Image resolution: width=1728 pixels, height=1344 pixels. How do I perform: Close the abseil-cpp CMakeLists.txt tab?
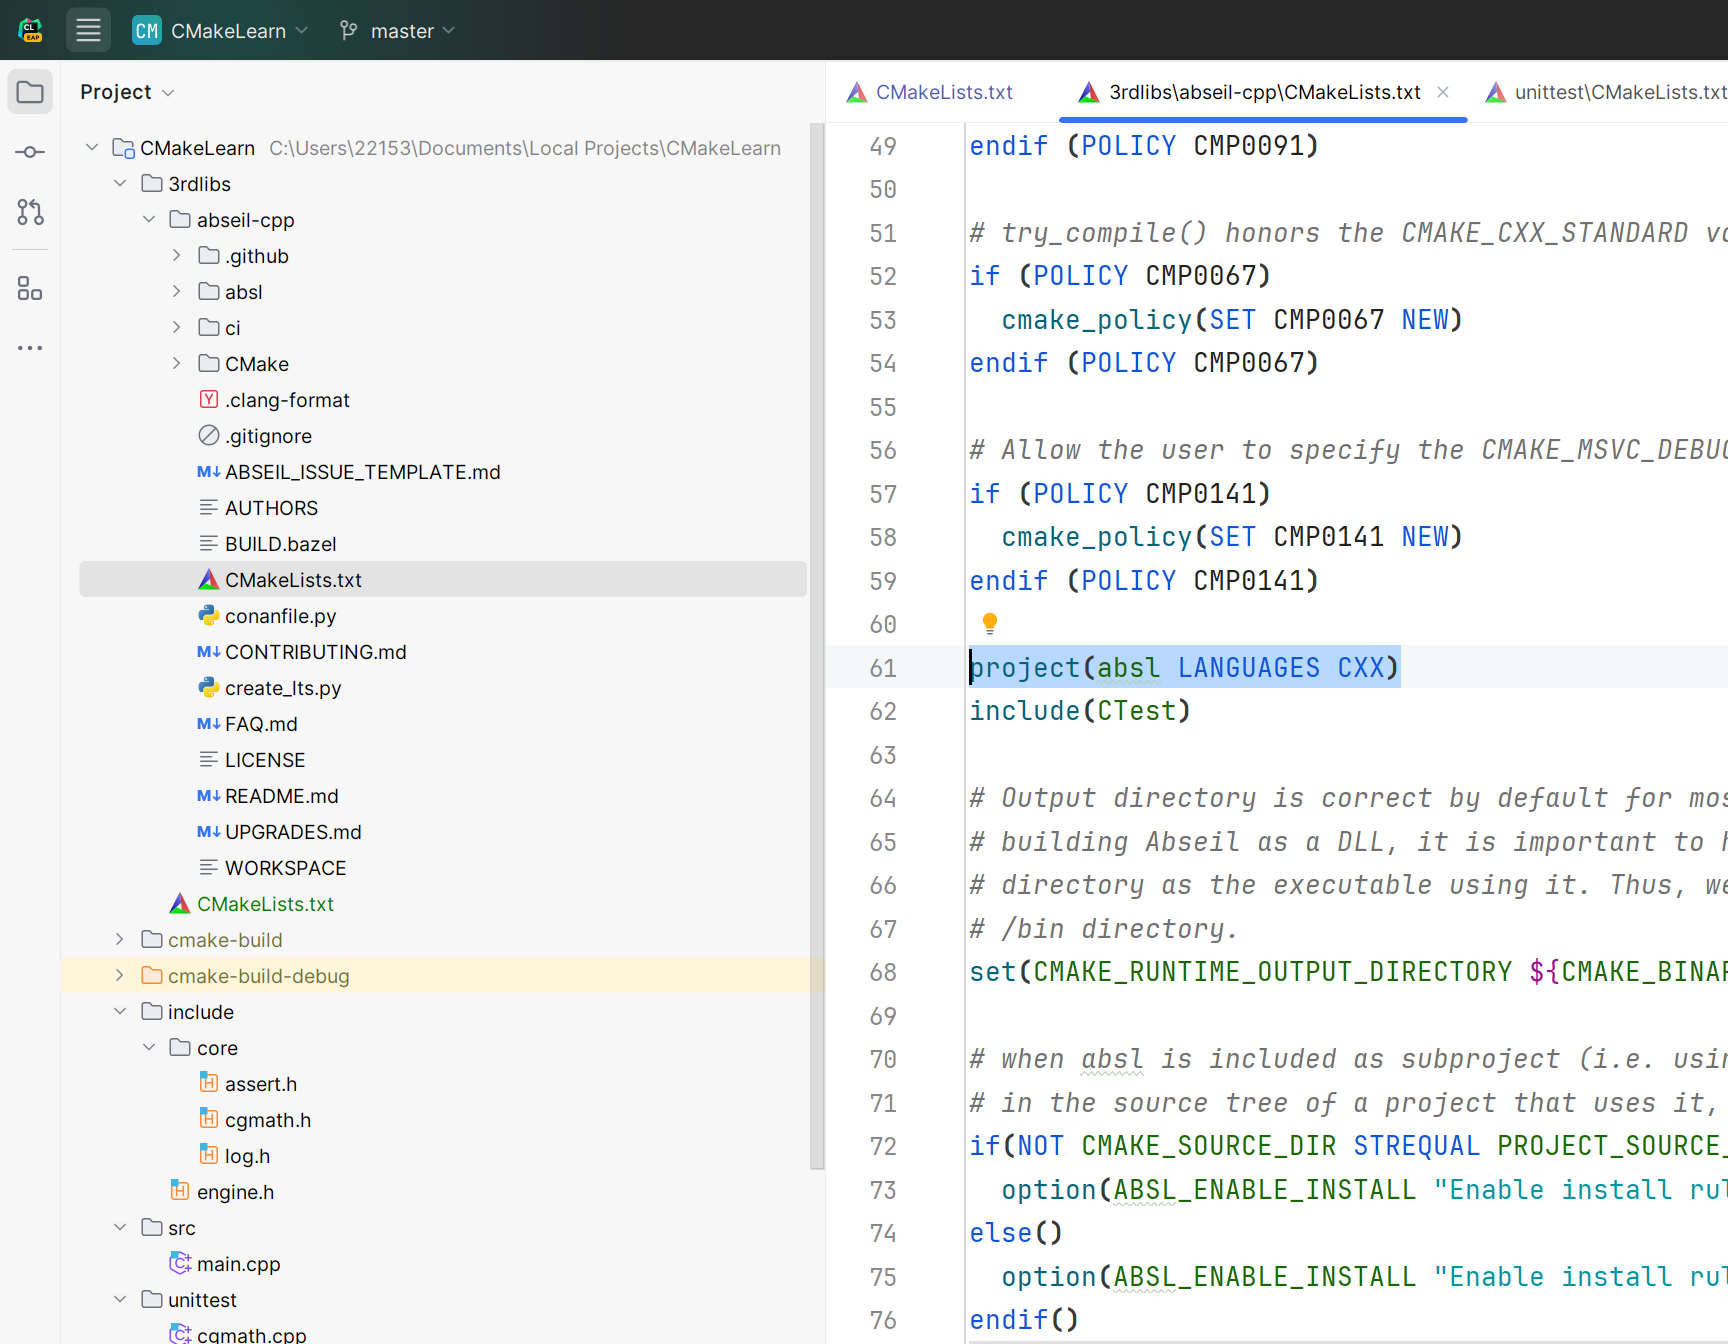[x=1443, y=92]
